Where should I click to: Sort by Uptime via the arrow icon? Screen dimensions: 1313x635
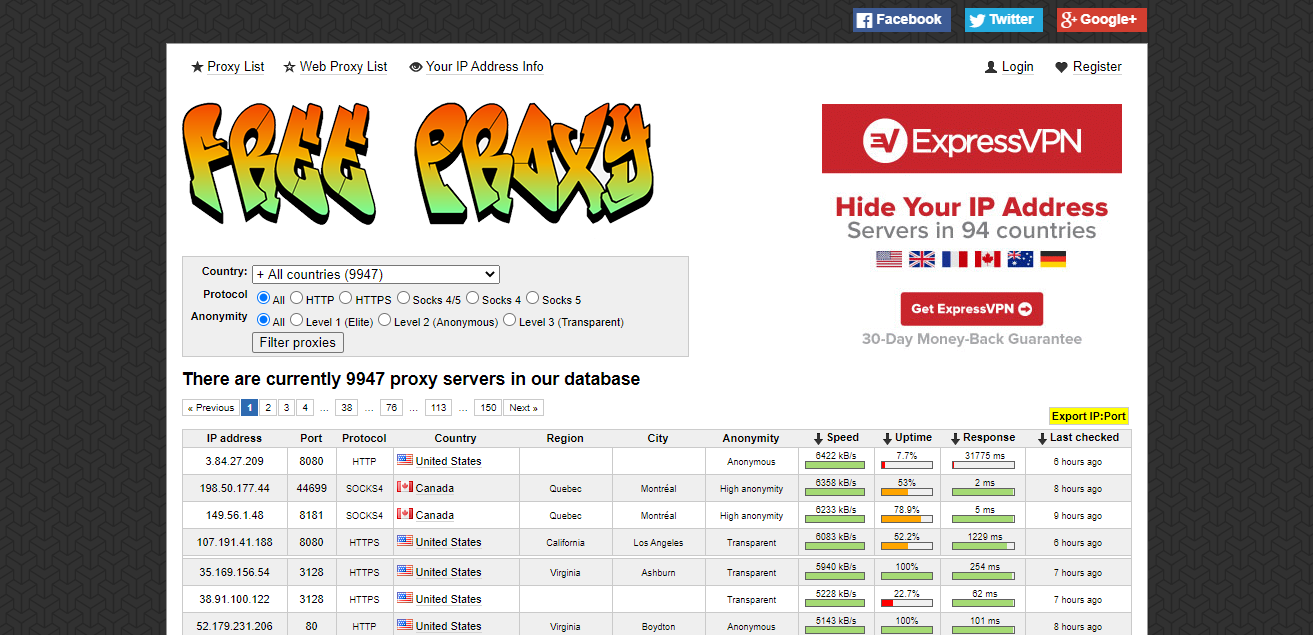point(887,437)
